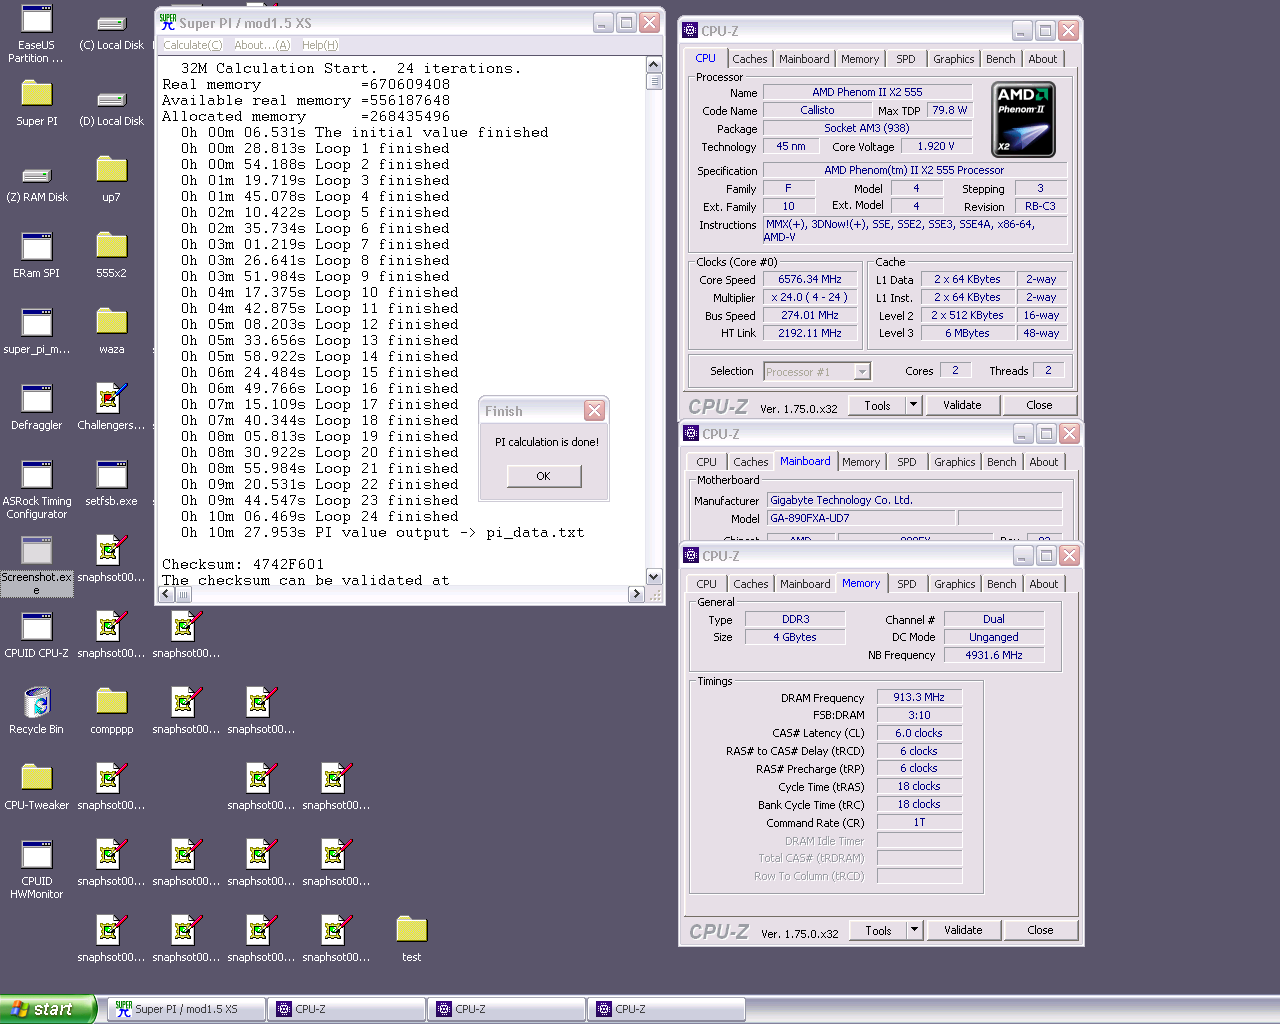Click Close button in top CPU-Z window

(x=1039, y=405)
